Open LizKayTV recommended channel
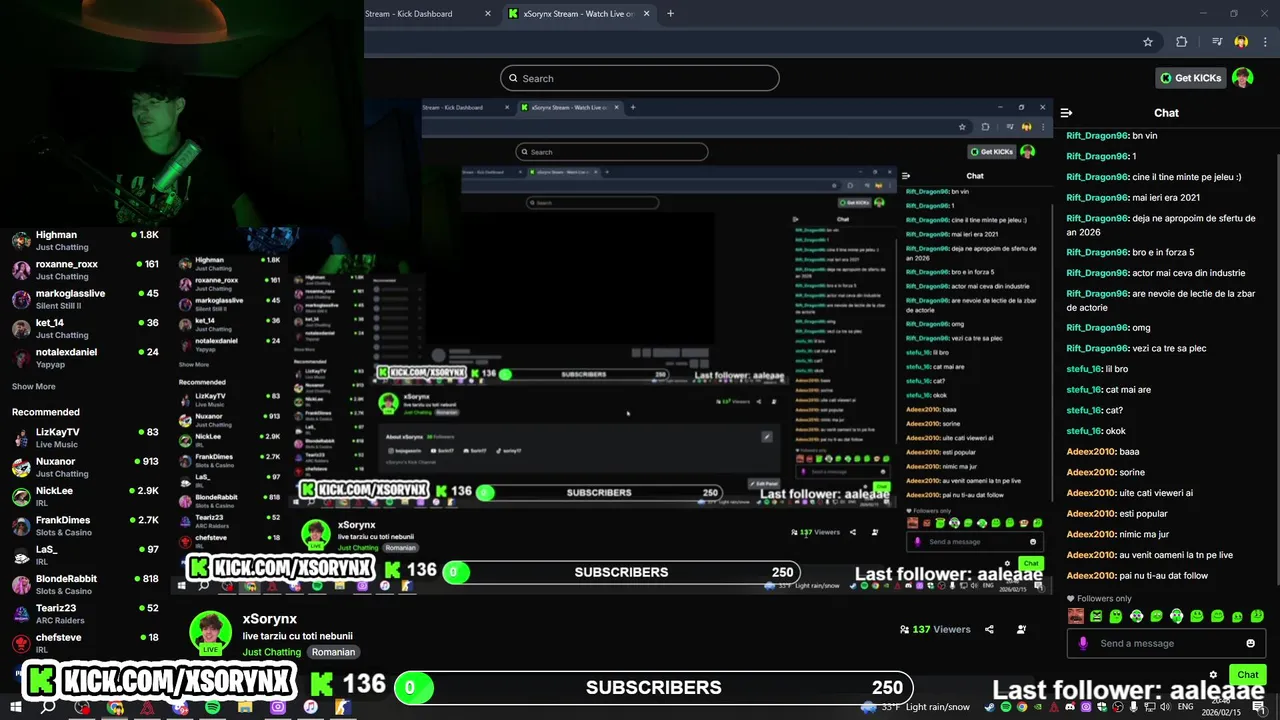The image size is (1280, 720). 86,438
